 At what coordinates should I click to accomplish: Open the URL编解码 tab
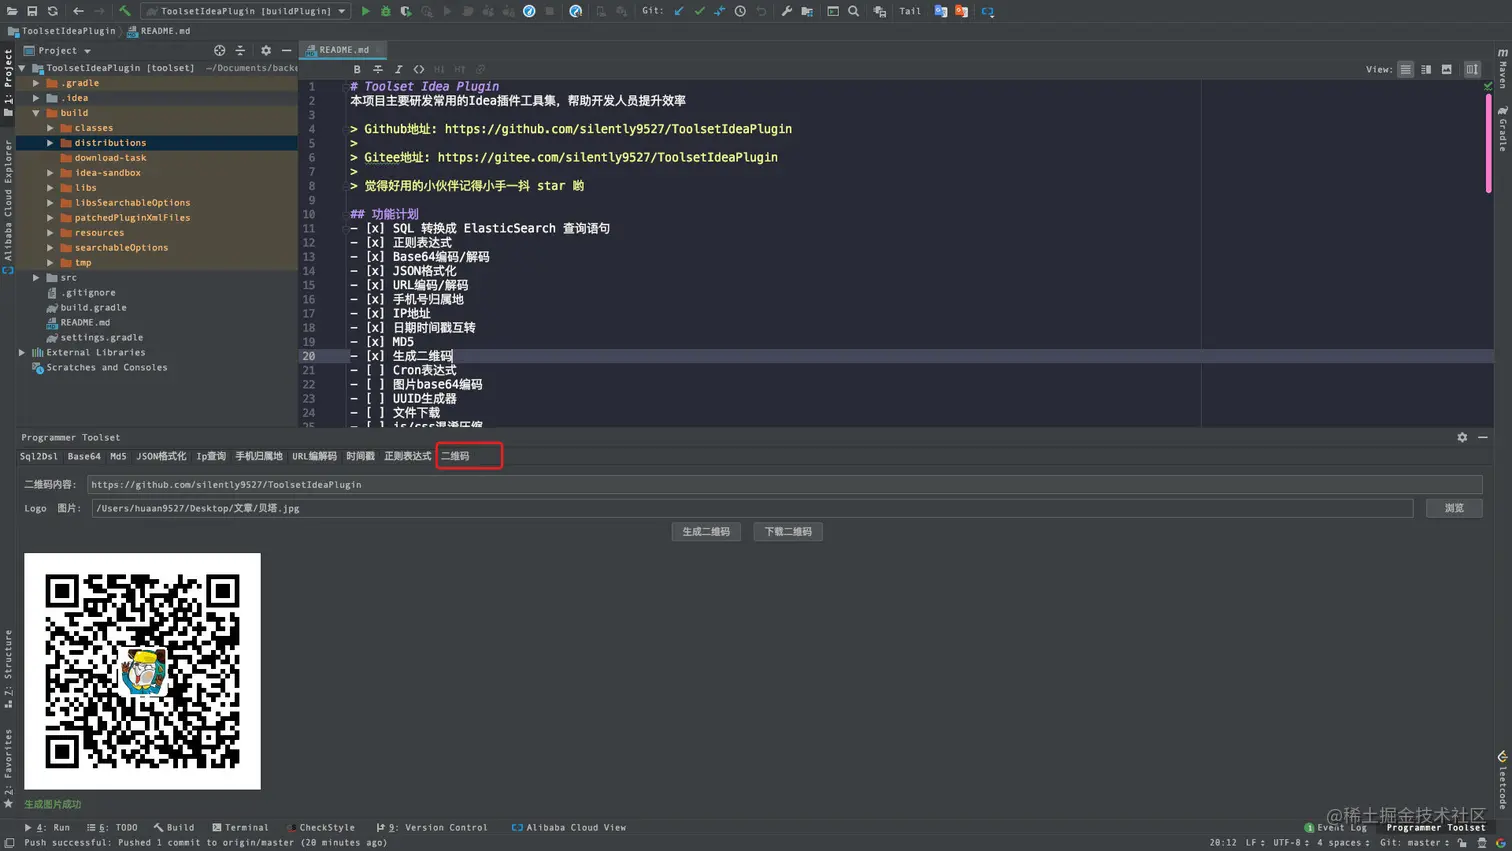[x=314, y=456]
